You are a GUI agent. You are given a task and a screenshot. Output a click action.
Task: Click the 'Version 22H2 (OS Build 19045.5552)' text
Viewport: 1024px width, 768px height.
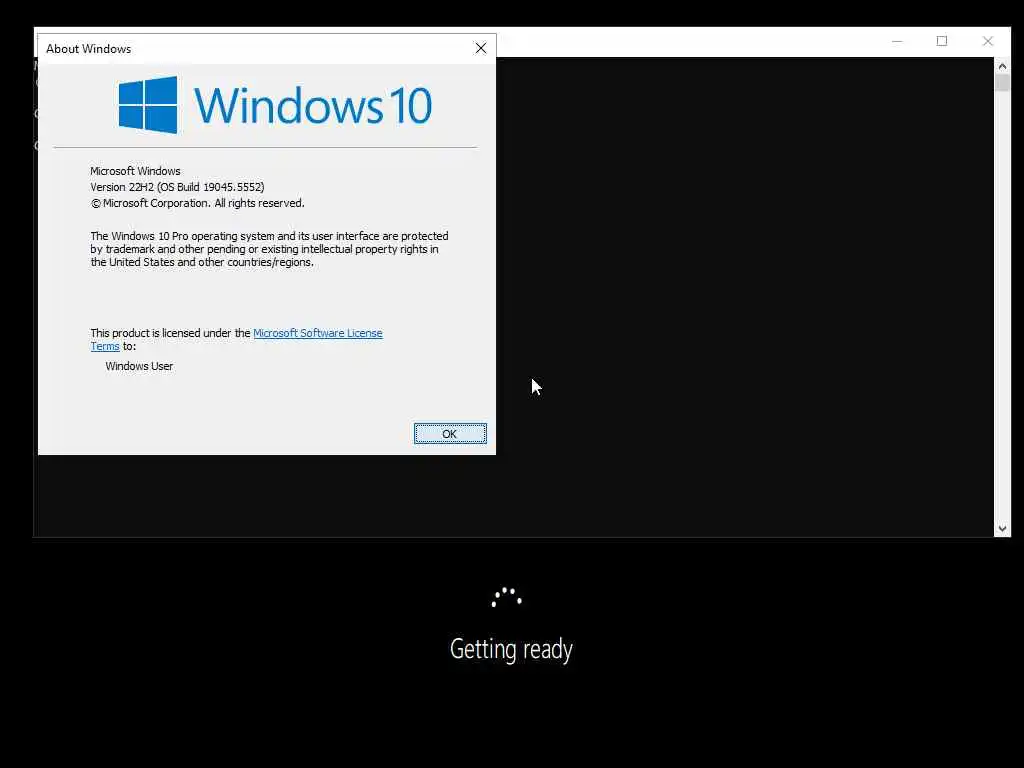point(177,187)
